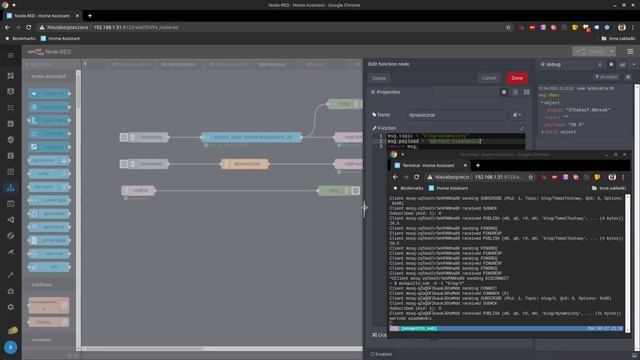
Task: Open the Configuration gear icon in sidebar
Action: coord(11,307)
